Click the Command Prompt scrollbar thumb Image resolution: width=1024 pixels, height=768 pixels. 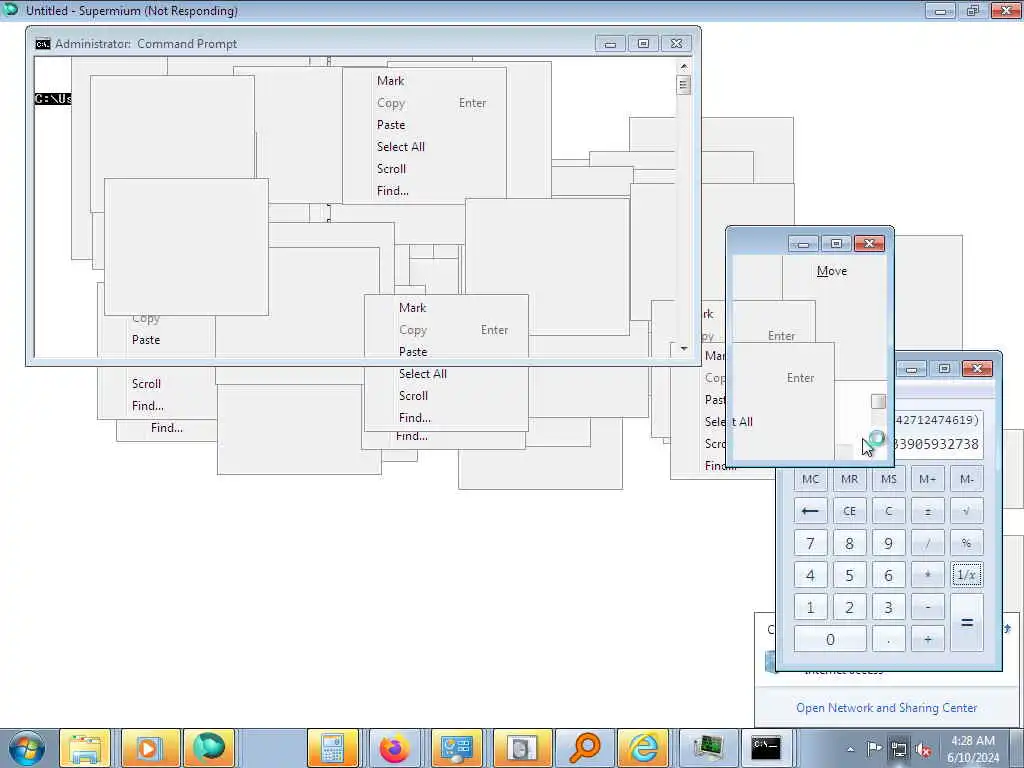pos(684,84)
